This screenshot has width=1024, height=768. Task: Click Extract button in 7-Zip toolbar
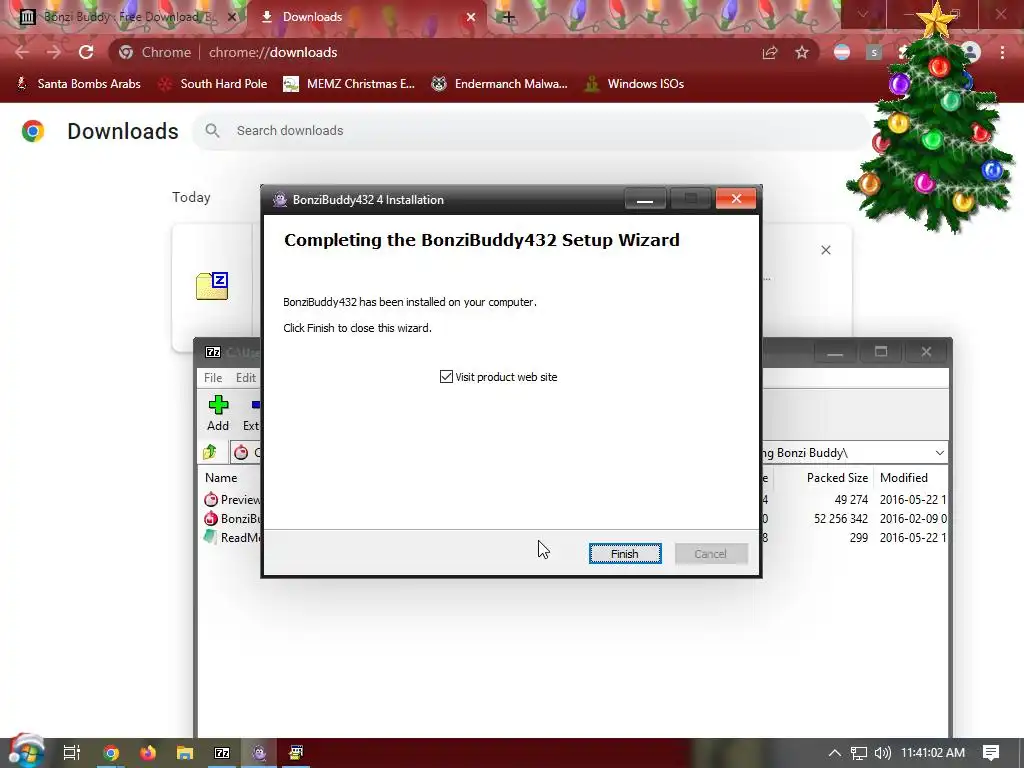(251, 413)
